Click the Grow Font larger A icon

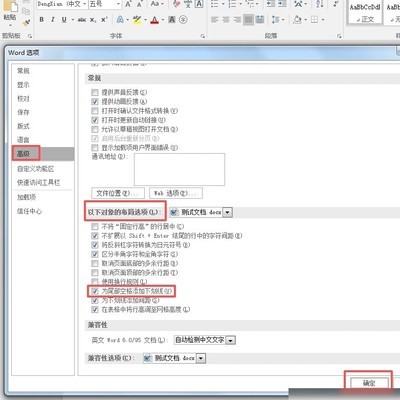(x=128, y=4)
